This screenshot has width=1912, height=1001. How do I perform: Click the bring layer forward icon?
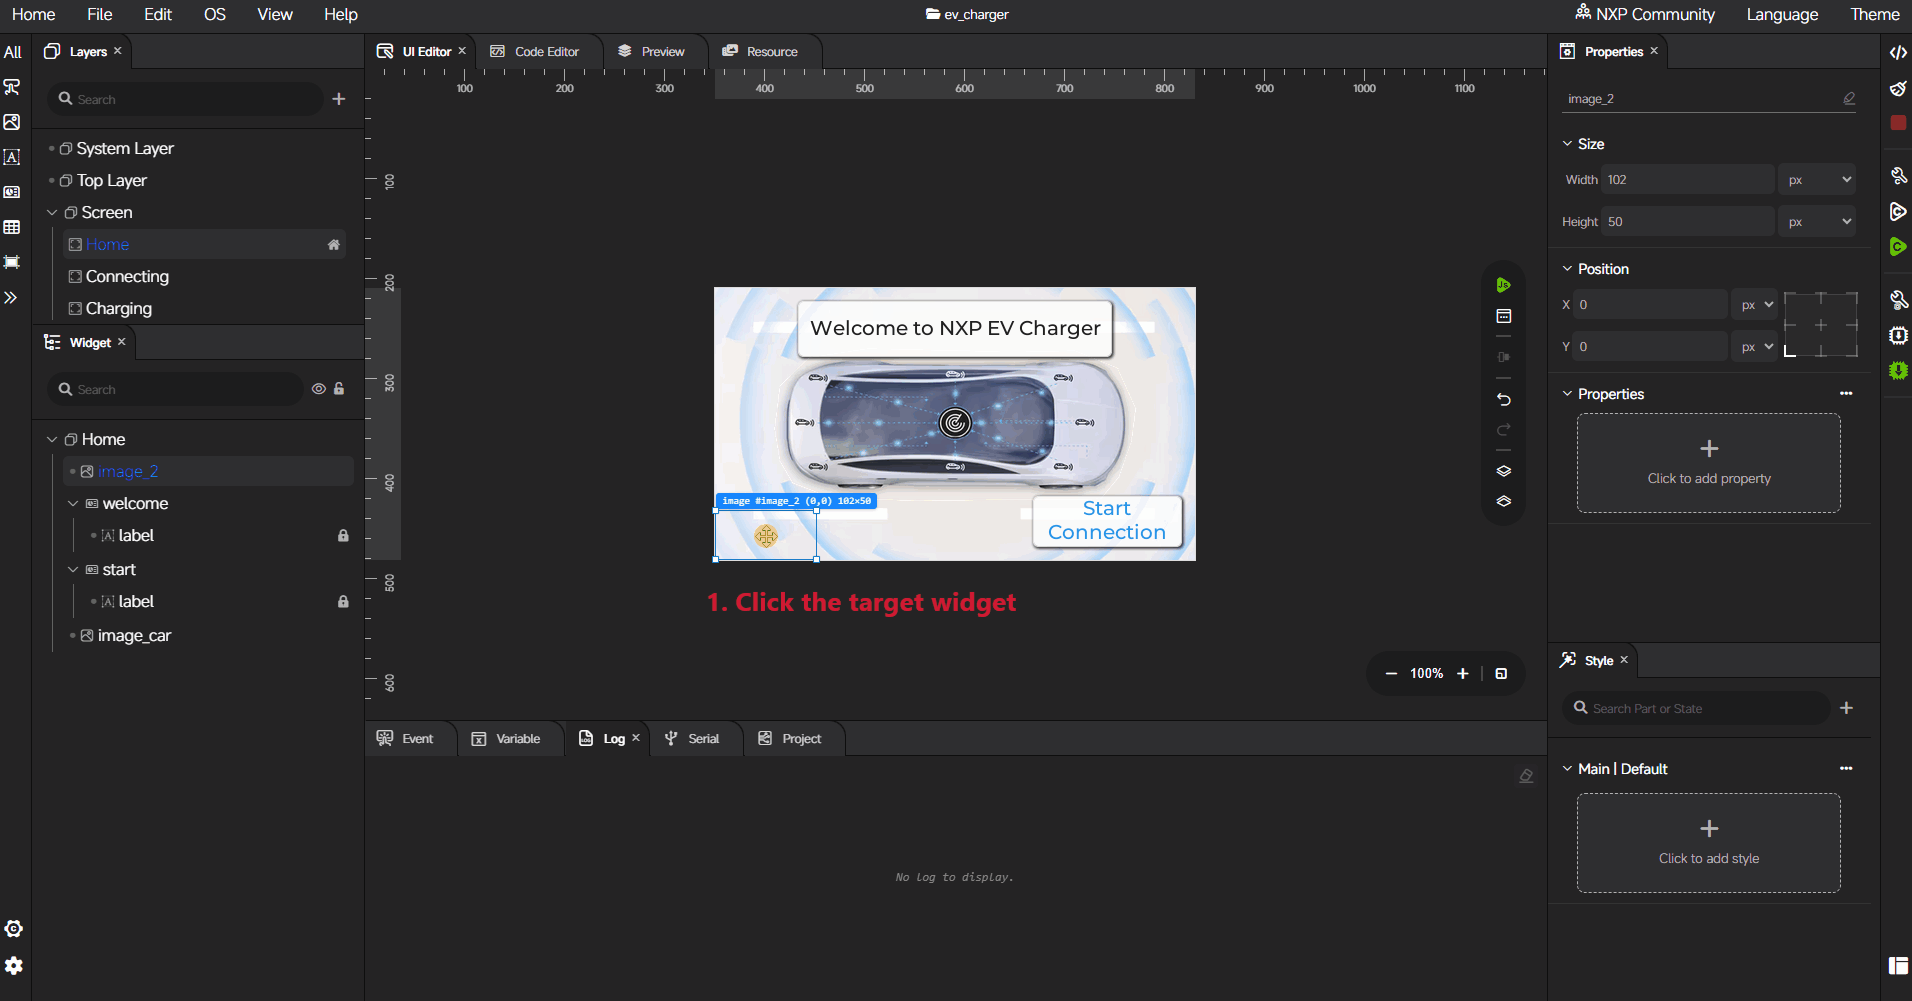coord(1503,471)
